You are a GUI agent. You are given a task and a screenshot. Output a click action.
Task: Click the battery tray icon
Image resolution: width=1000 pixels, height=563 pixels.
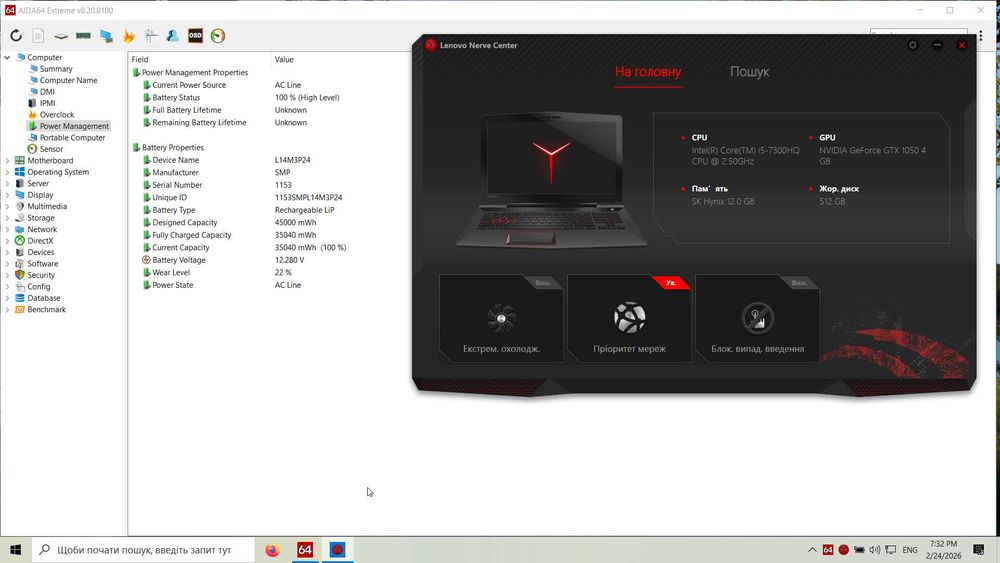(859, 550)
